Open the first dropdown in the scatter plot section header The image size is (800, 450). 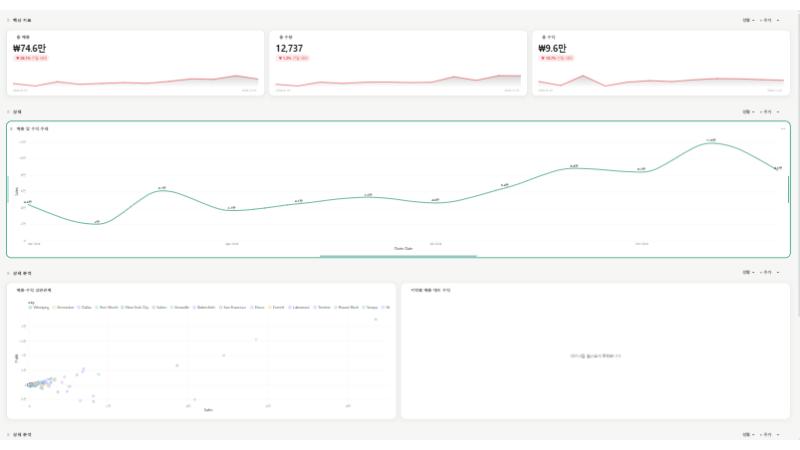[748, 272]
